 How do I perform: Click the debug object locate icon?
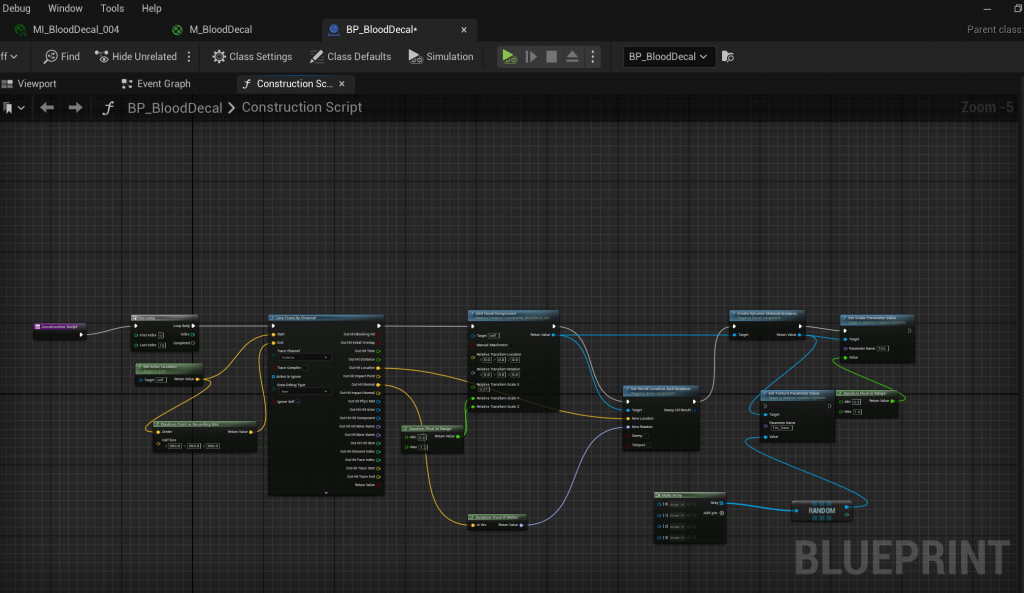click(x=728, y=57)
